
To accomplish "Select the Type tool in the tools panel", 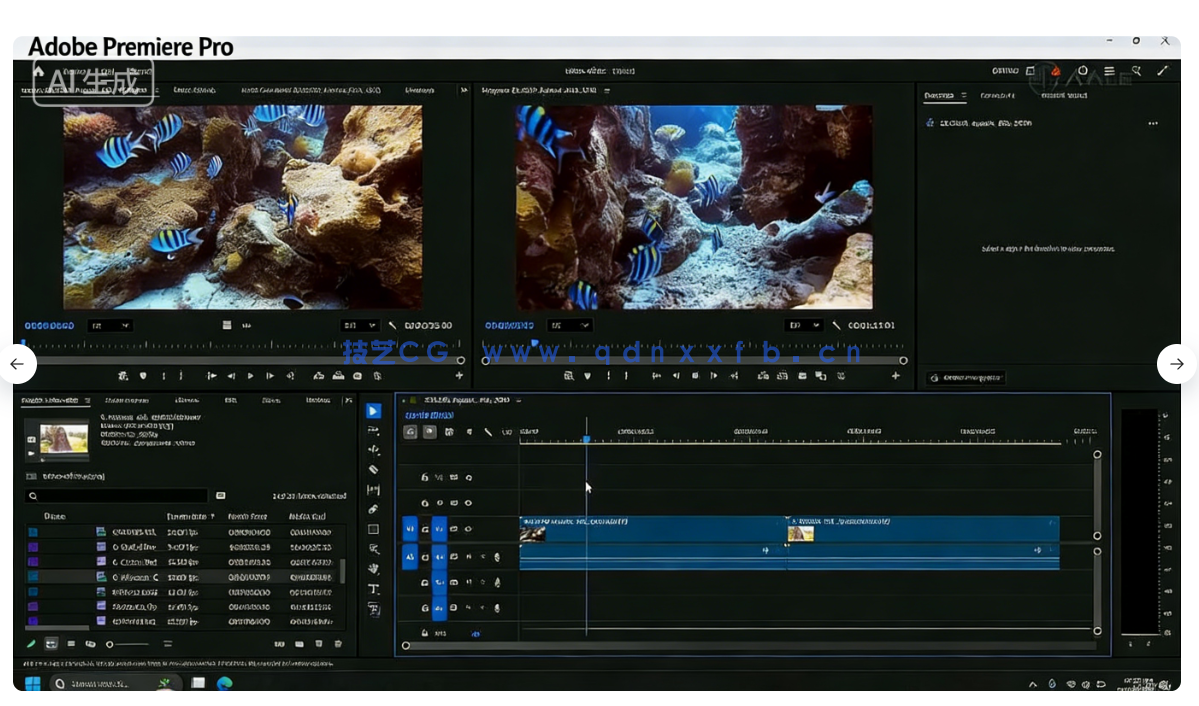I will tap(372, 586).
